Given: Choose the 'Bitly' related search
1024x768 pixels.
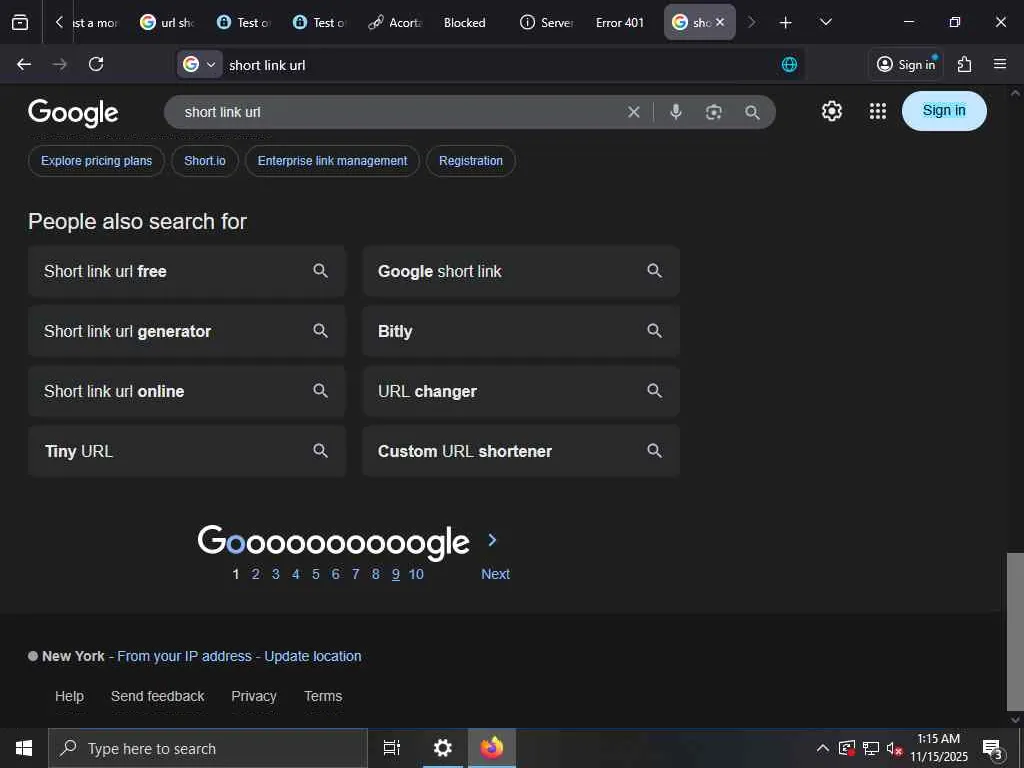Looking at the screenshot, I should click(520, 331).
